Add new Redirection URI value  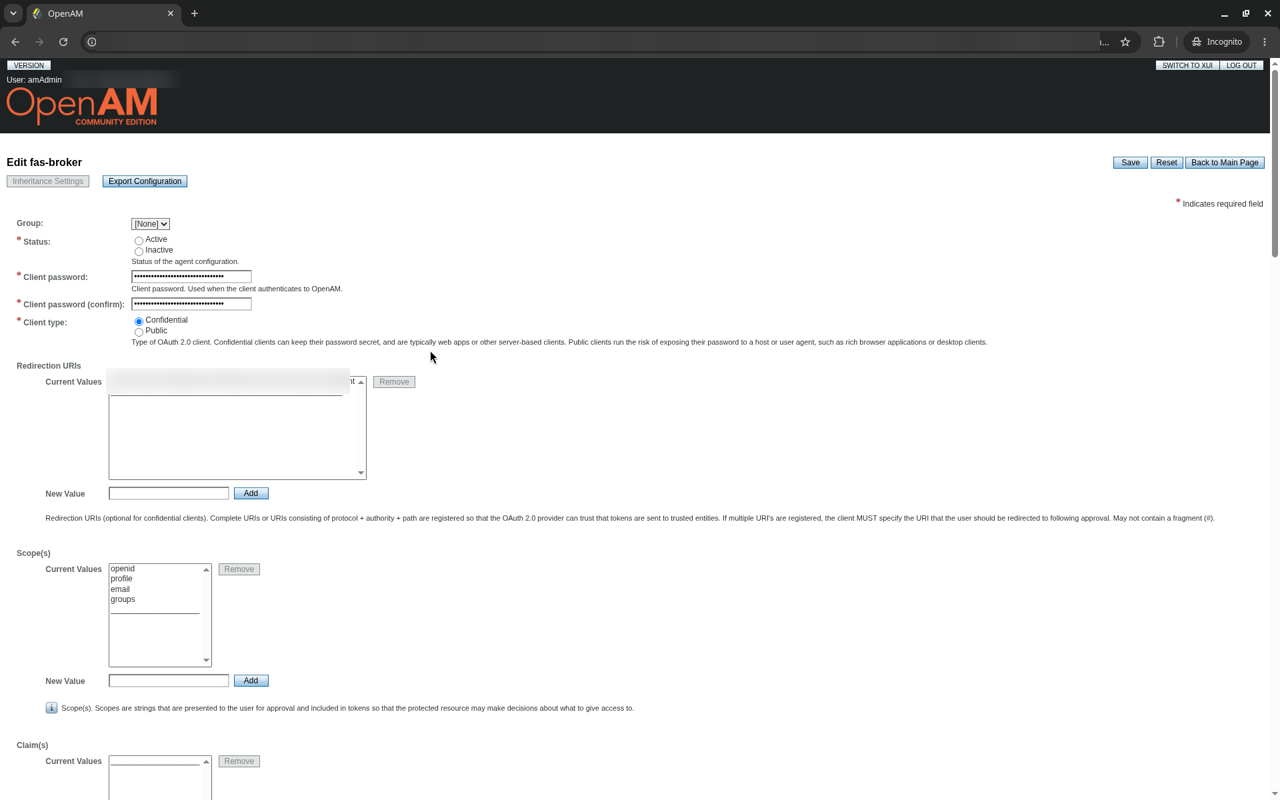click(251, 493)
